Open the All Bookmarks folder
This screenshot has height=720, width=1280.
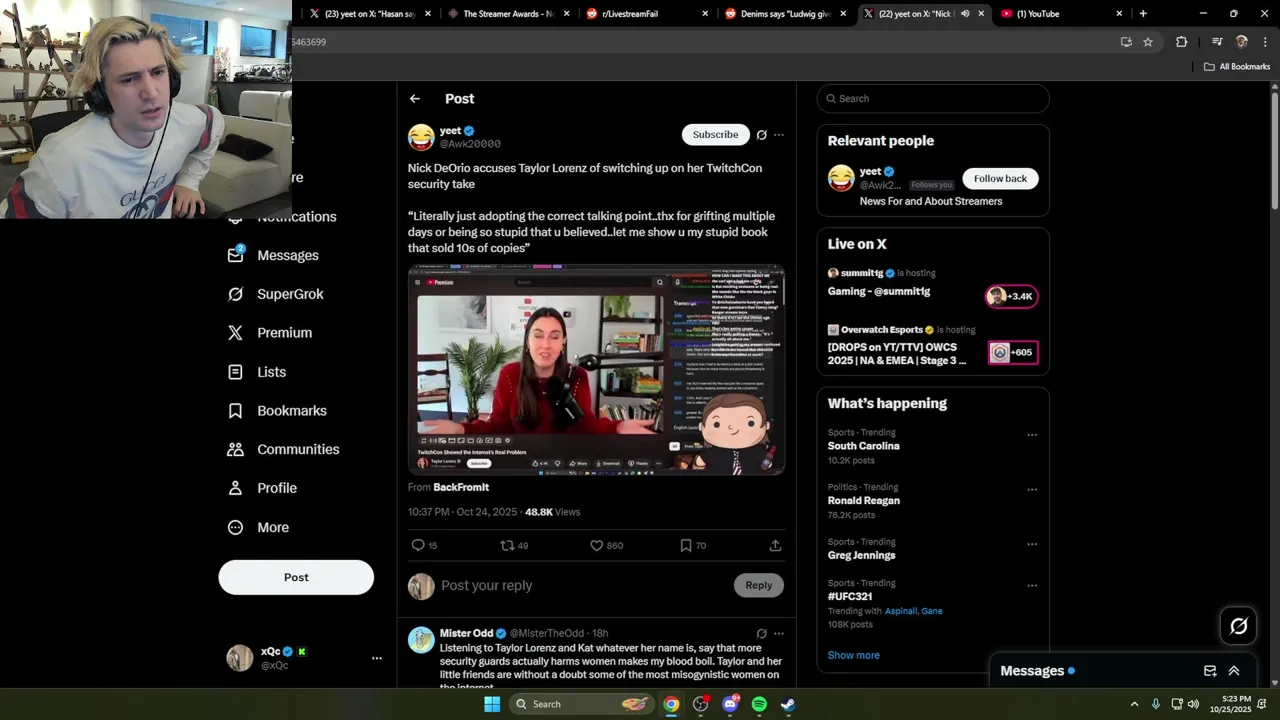(1237, 67)
